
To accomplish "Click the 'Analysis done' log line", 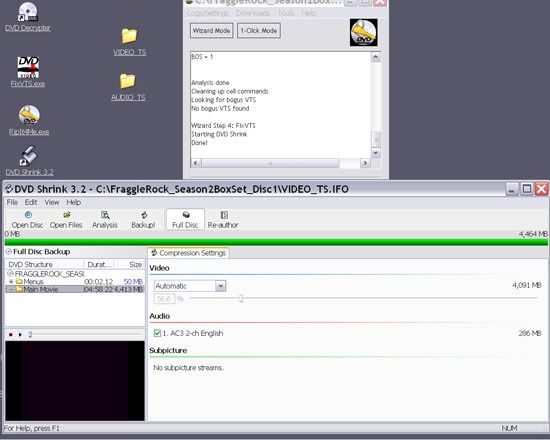I will click(x=210, y=82).
